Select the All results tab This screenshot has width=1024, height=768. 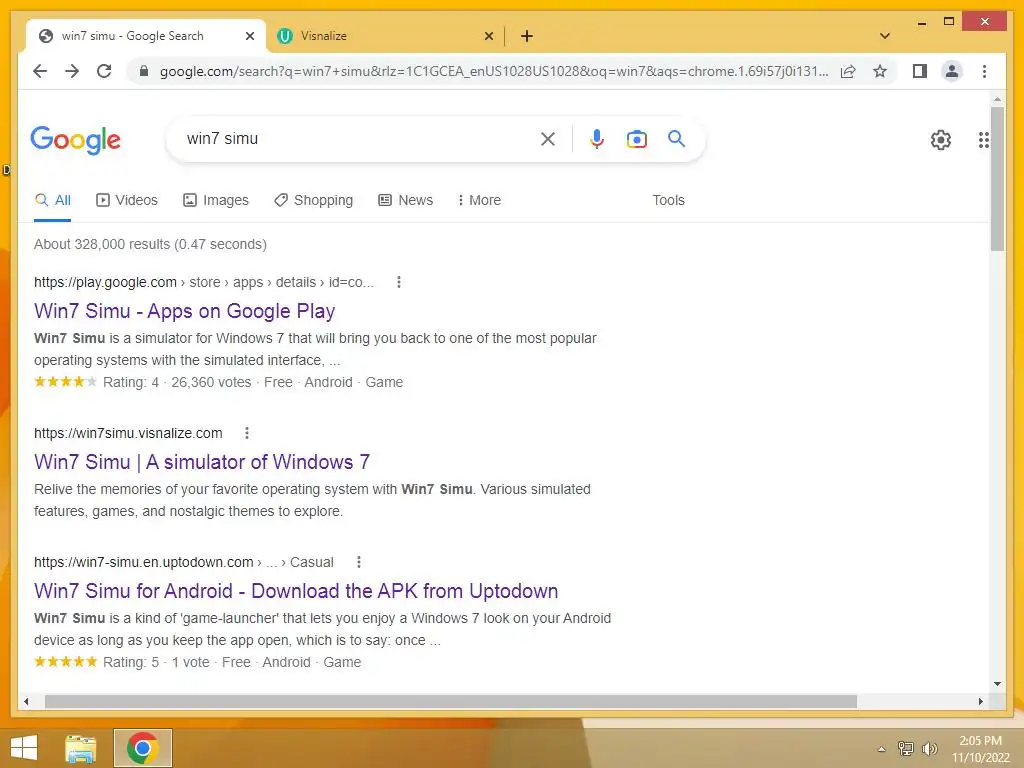tap(53, 200)
